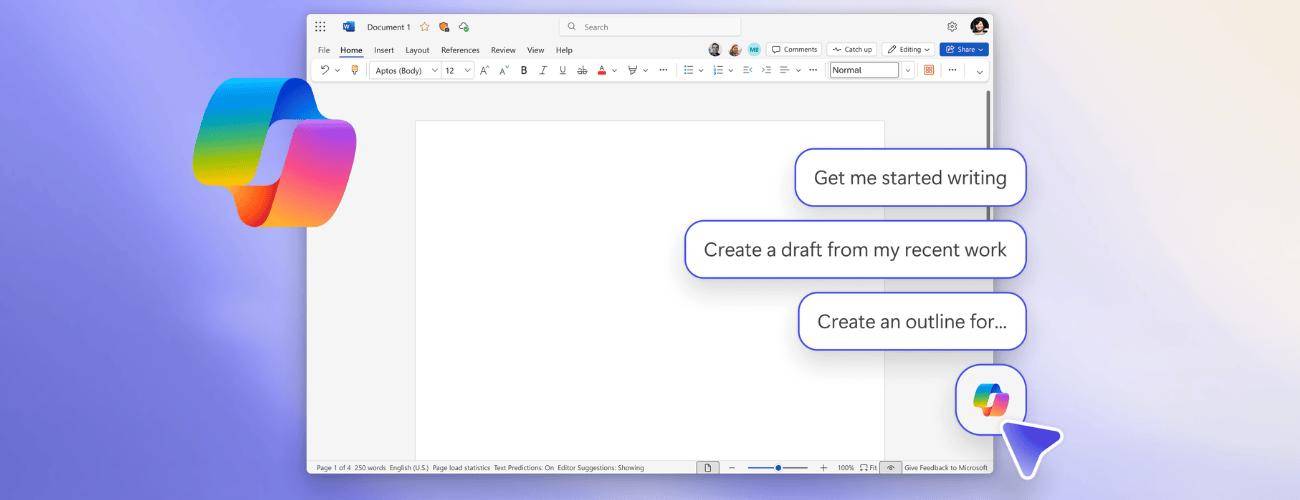Expand the font size 12 dropdown
Screen dimensions: 1300x500
click(x=458, y=70)
